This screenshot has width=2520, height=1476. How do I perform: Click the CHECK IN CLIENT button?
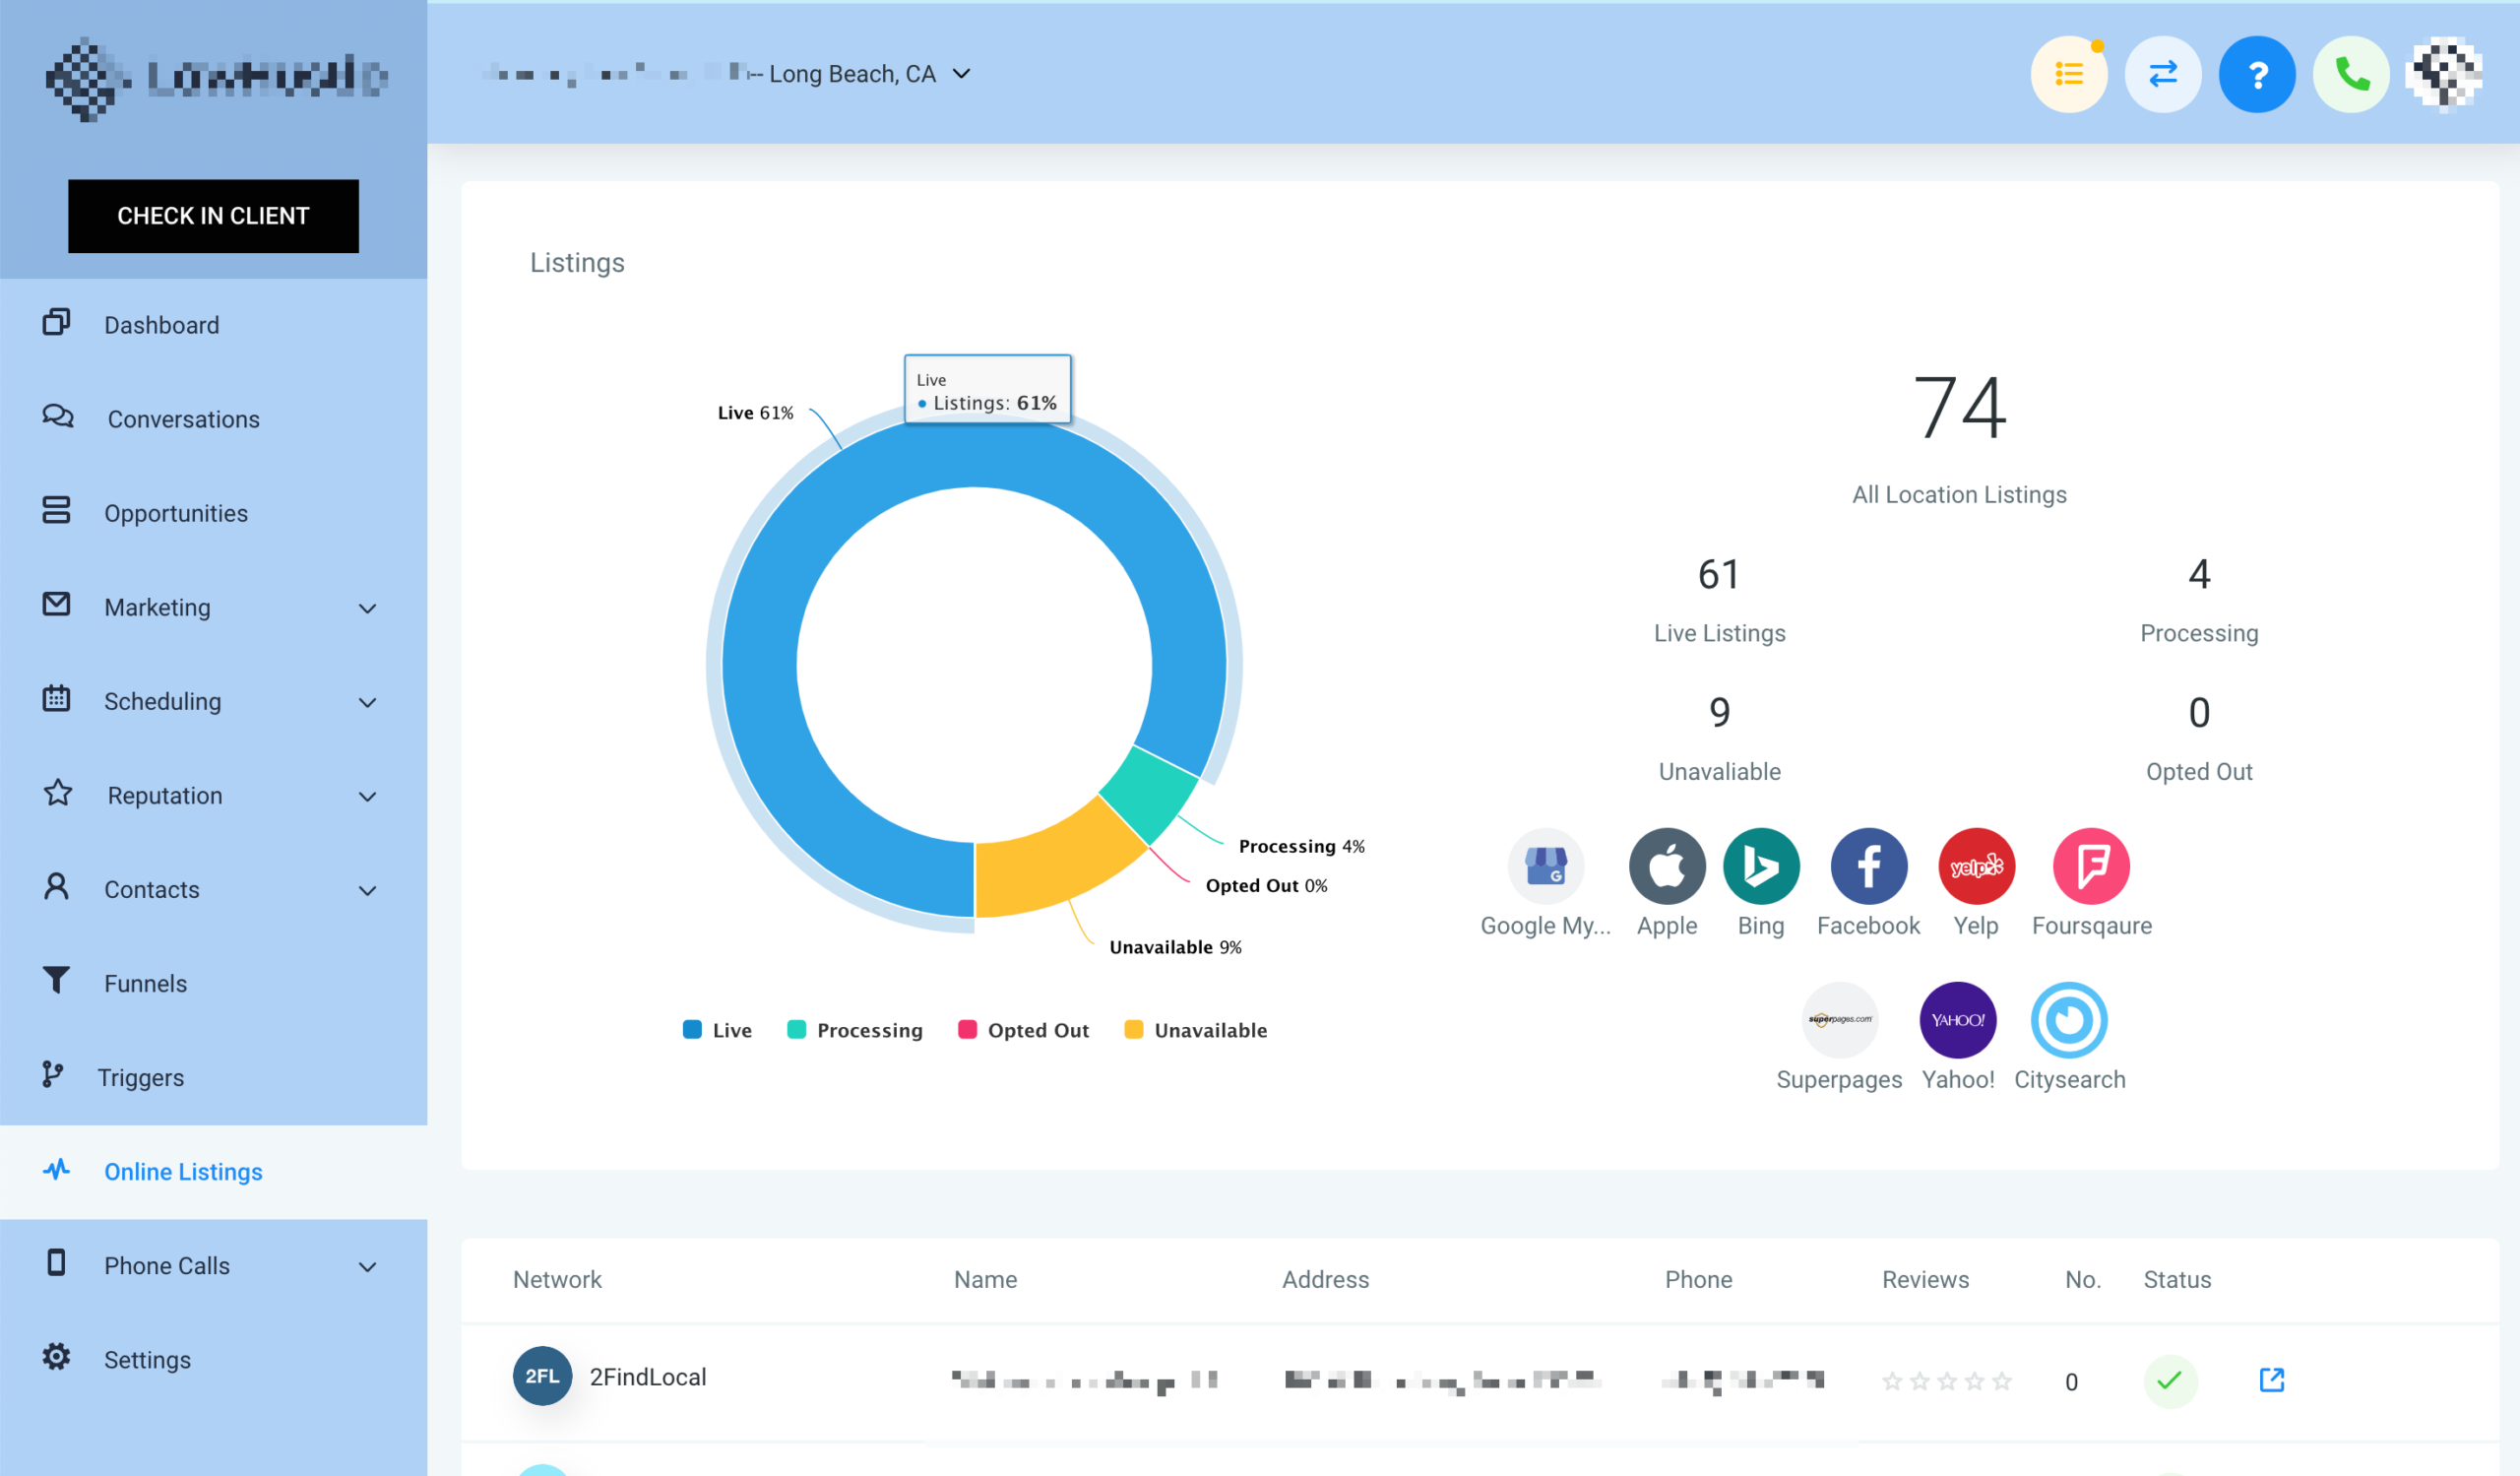pyautogui.click(x=213, y=216)
